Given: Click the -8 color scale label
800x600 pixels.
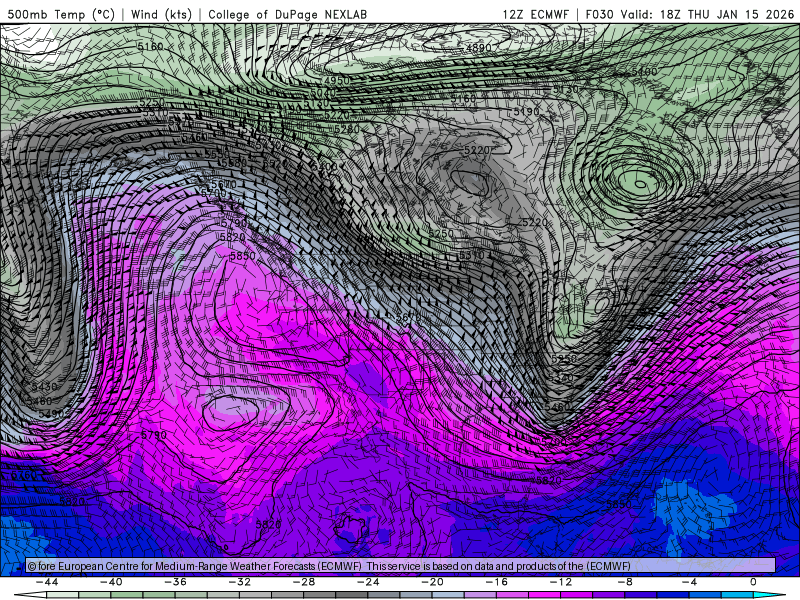Looking at the screenshot, I should [626, 582].
